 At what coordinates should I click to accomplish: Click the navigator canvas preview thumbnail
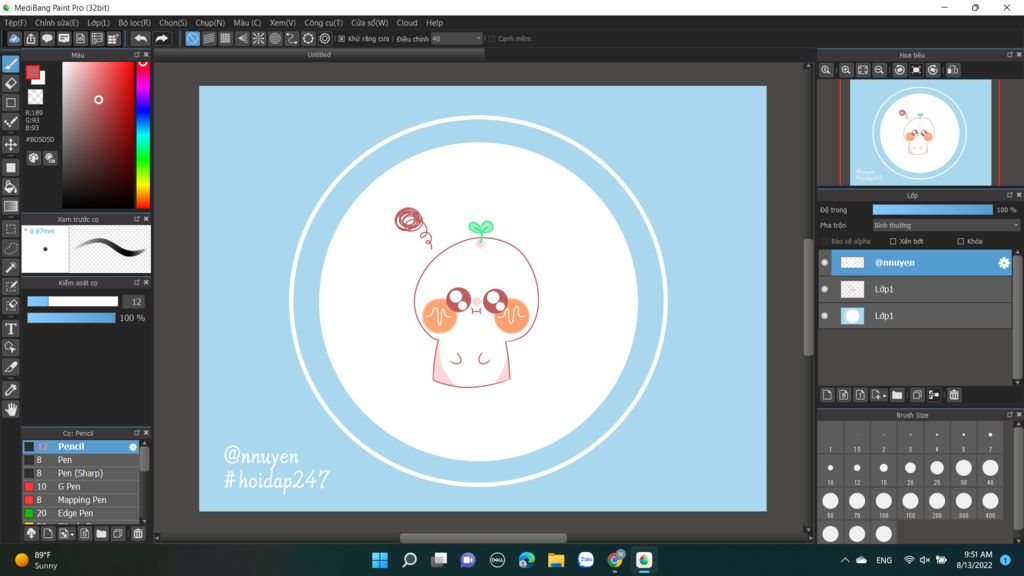(x=920, y=133)
